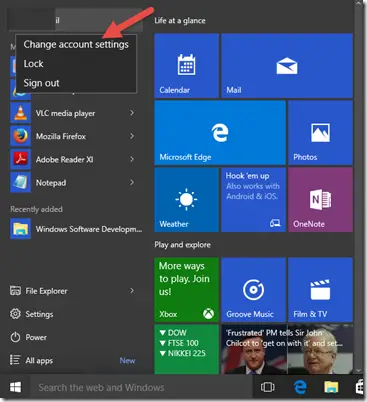Open the News tile about Chilcot
The image size is (367, 402).
(x=287, y=349)
